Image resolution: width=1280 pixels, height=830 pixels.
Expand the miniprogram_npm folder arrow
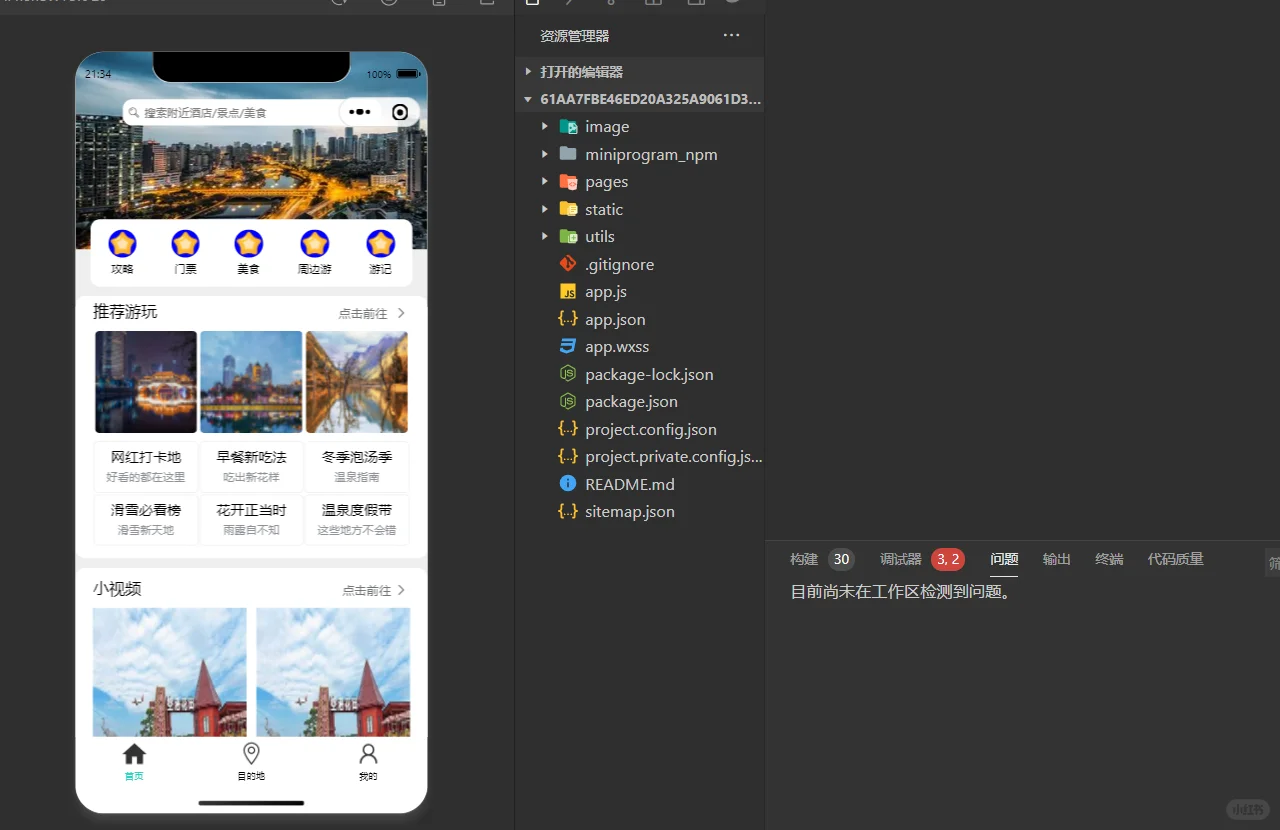[x=544, y=154]
